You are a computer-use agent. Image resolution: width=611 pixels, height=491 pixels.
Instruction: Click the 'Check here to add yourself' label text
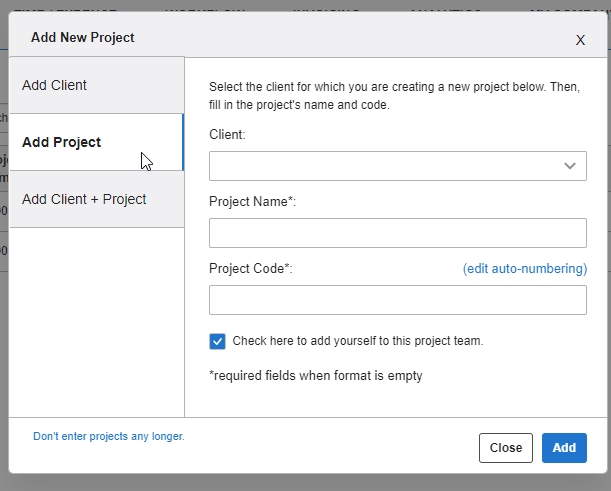coord(357,341)
